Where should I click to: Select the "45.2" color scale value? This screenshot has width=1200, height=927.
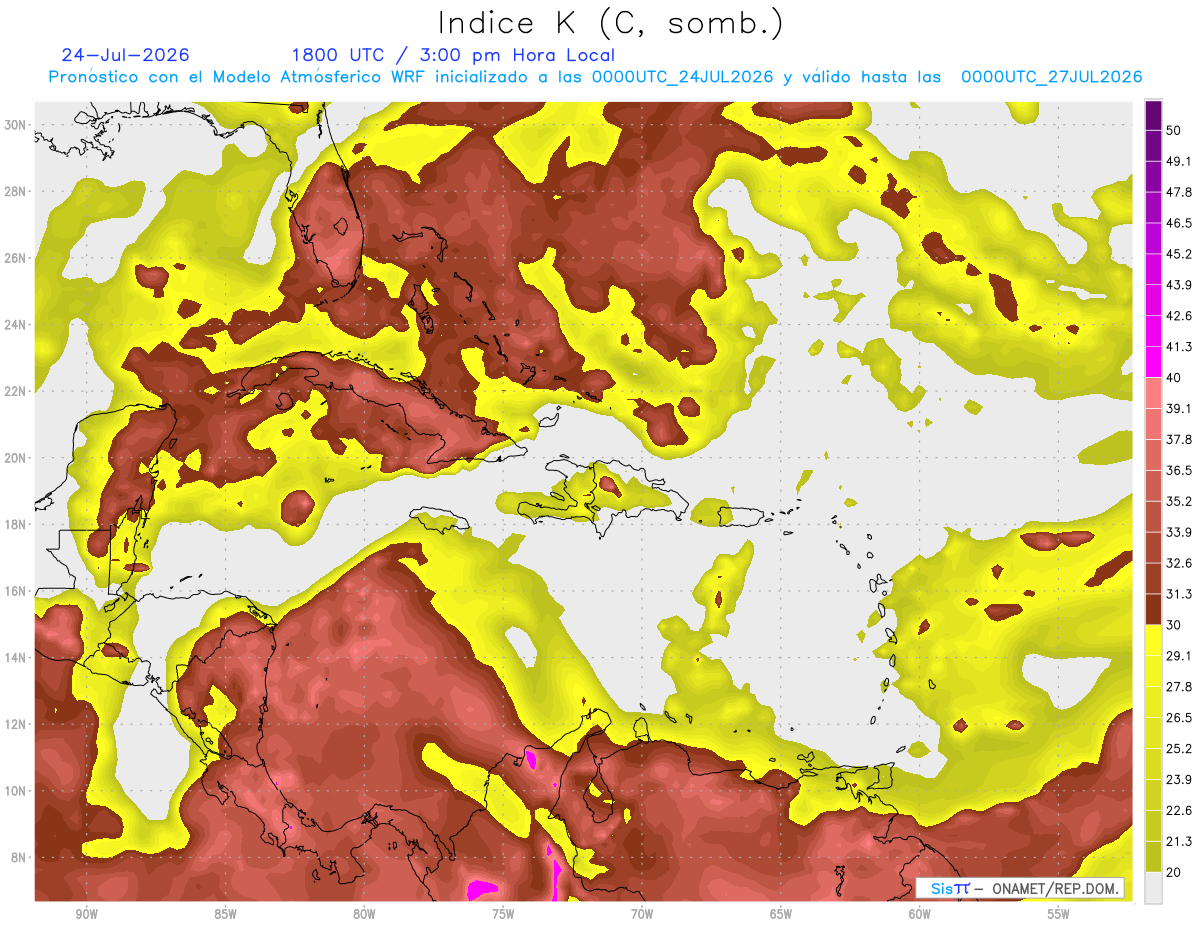[x=1180, y=254]
